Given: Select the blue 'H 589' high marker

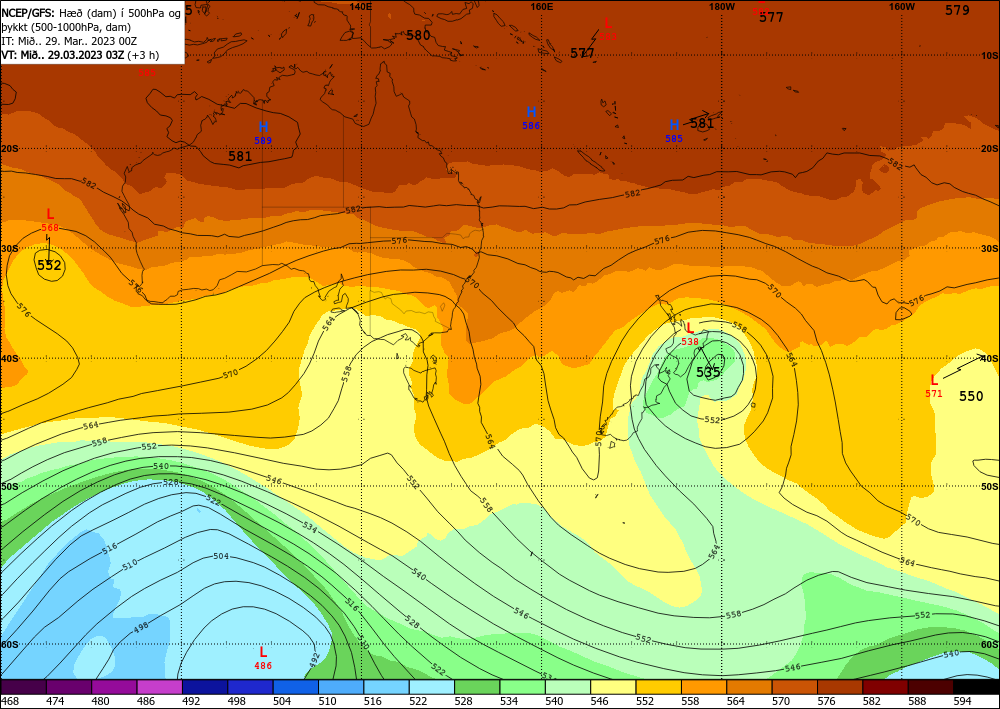Looking at the screenshot, I should (x=263, y=133).
